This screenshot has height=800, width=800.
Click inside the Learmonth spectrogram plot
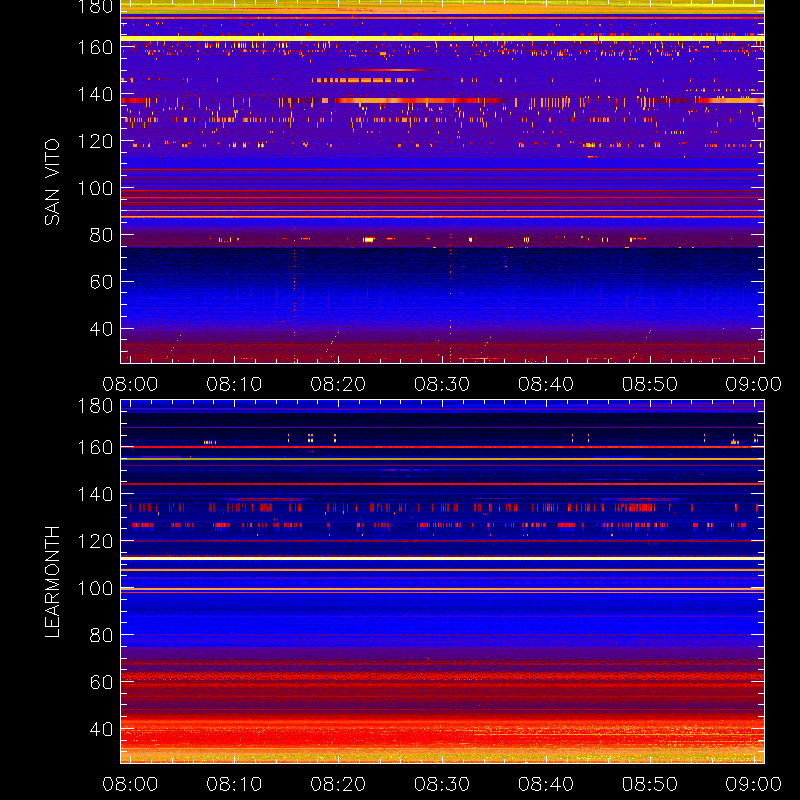click(442, 582)
